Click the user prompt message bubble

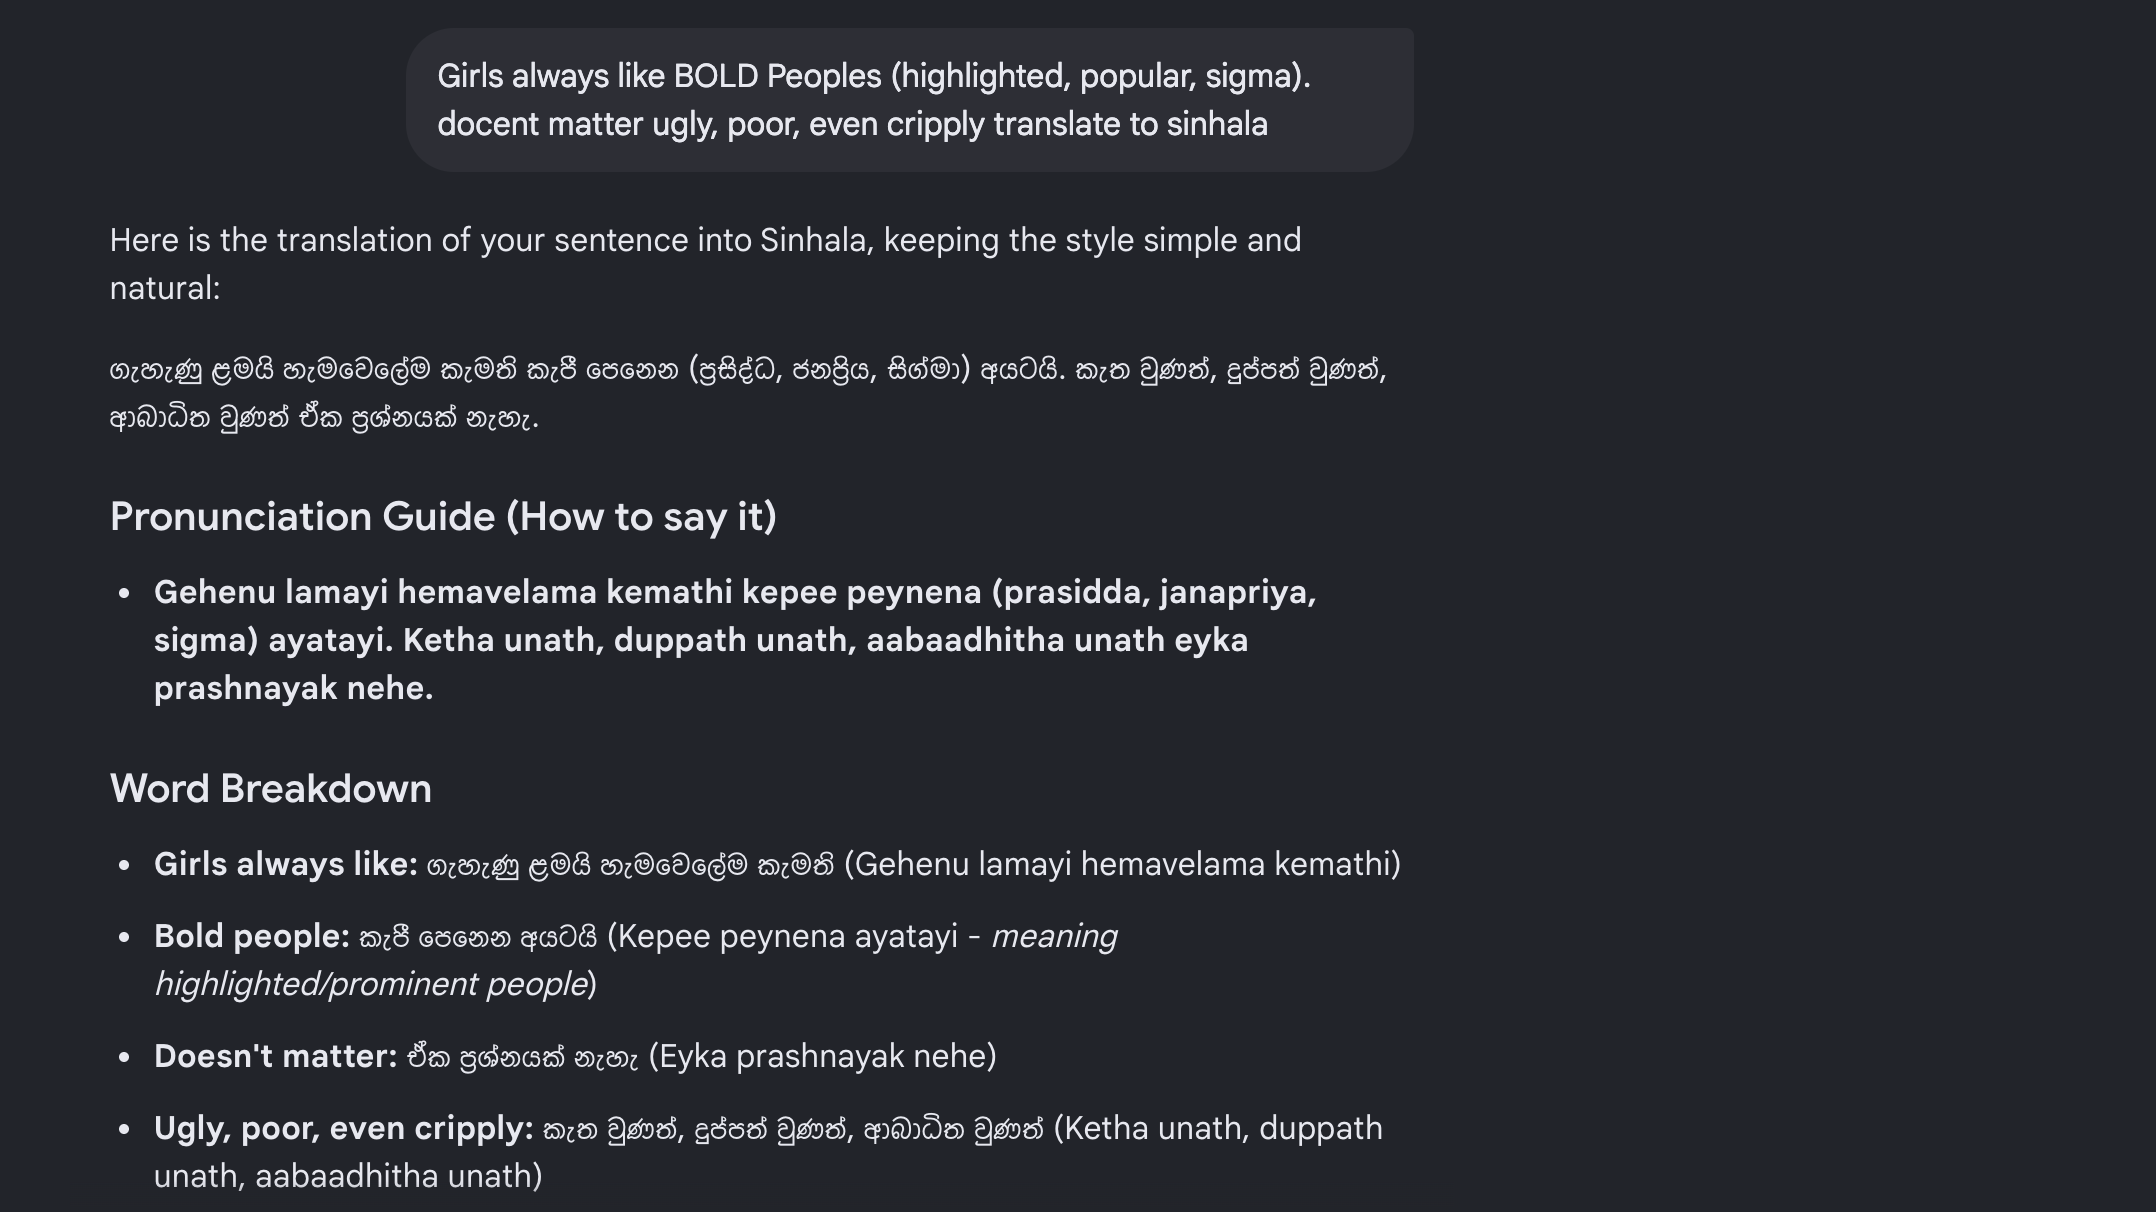(909, 100)
